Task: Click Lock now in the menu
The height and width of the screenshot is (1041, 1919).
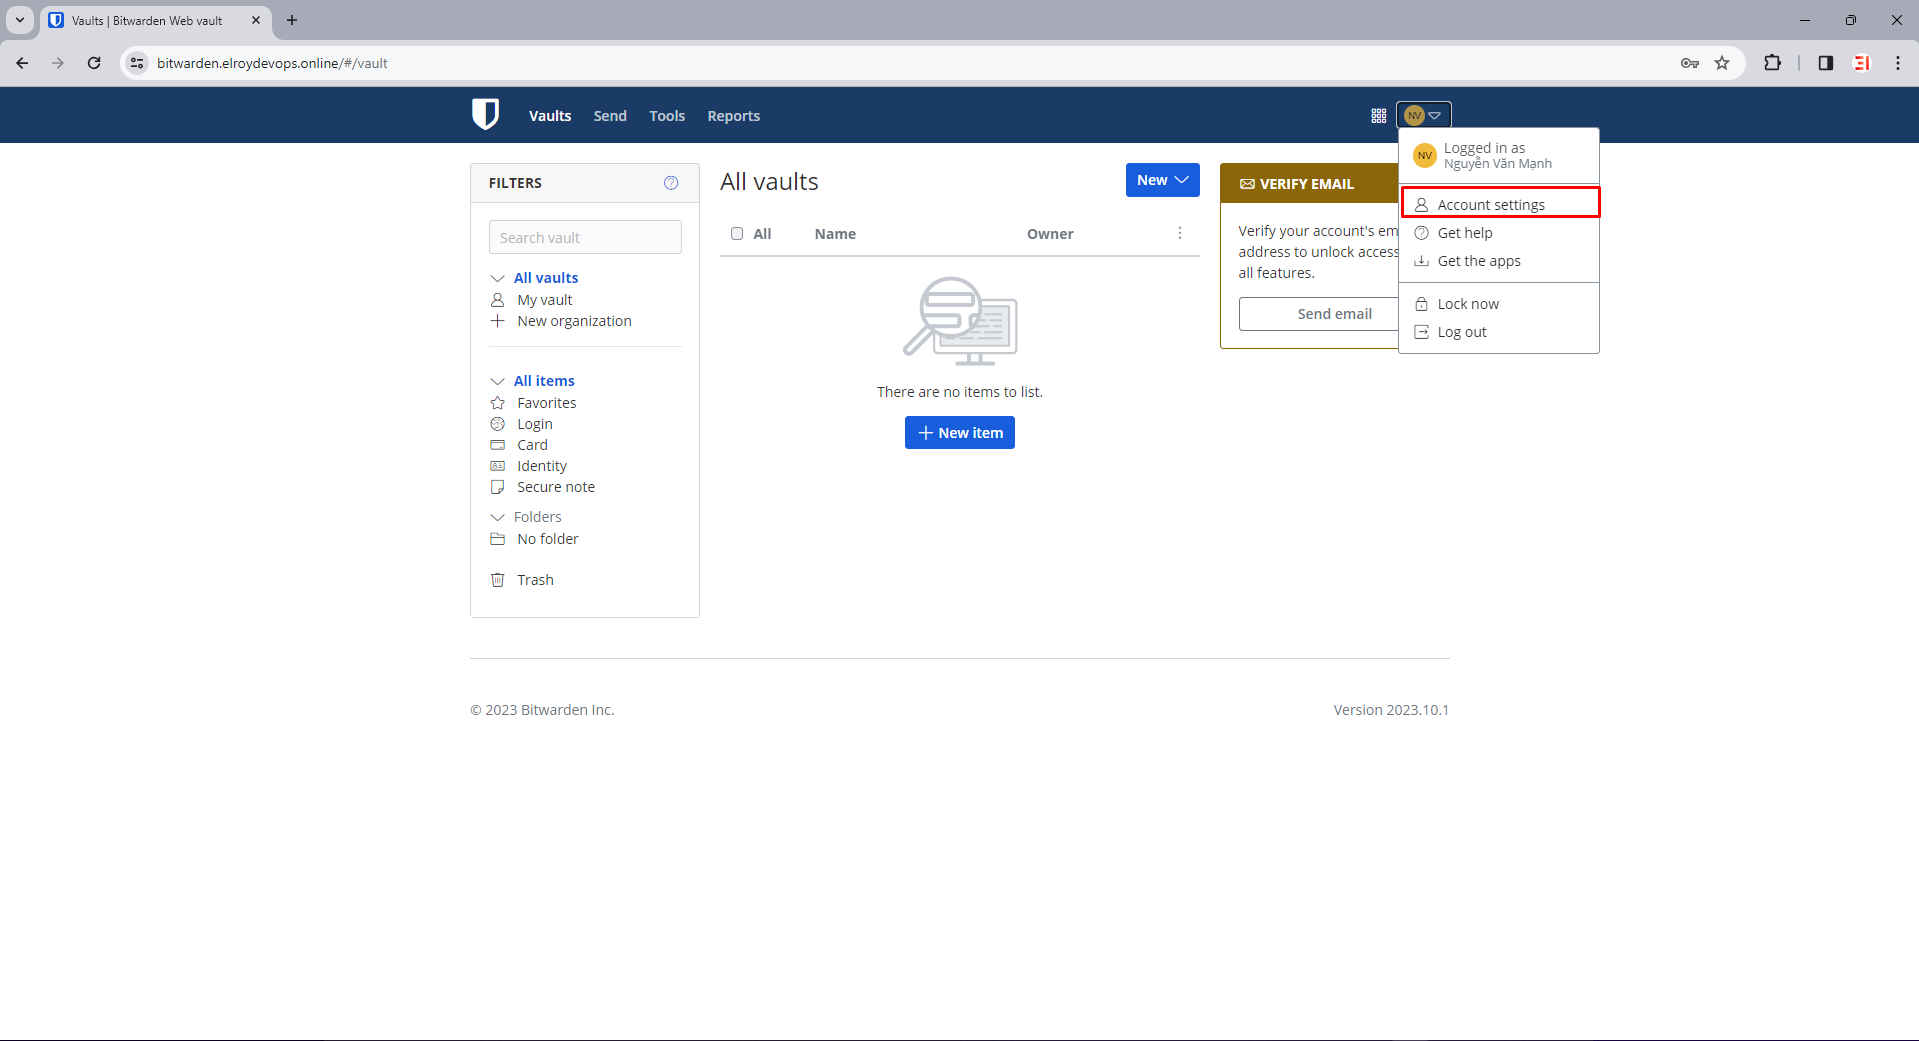Action: tap(1499, 304)
